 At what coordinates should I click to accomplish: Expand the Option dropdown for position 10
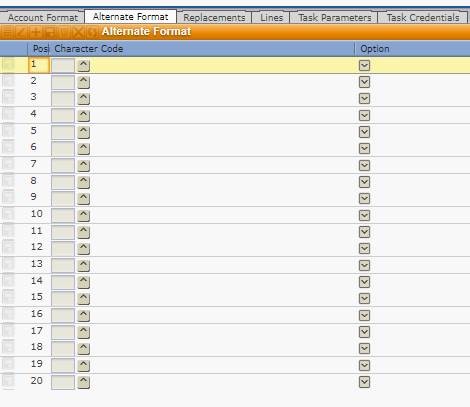pos(364,215)
